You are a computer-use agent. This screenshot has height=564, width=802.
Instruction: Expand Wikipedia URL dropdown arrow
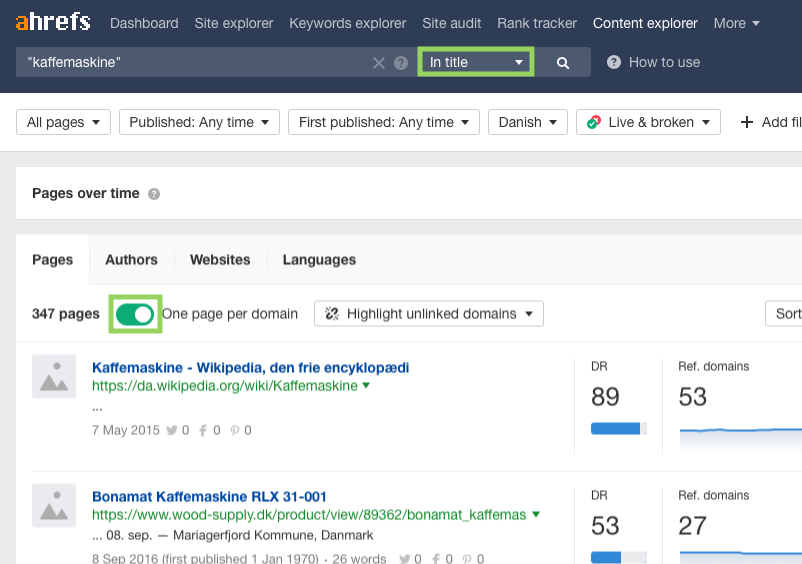point(366,385)
